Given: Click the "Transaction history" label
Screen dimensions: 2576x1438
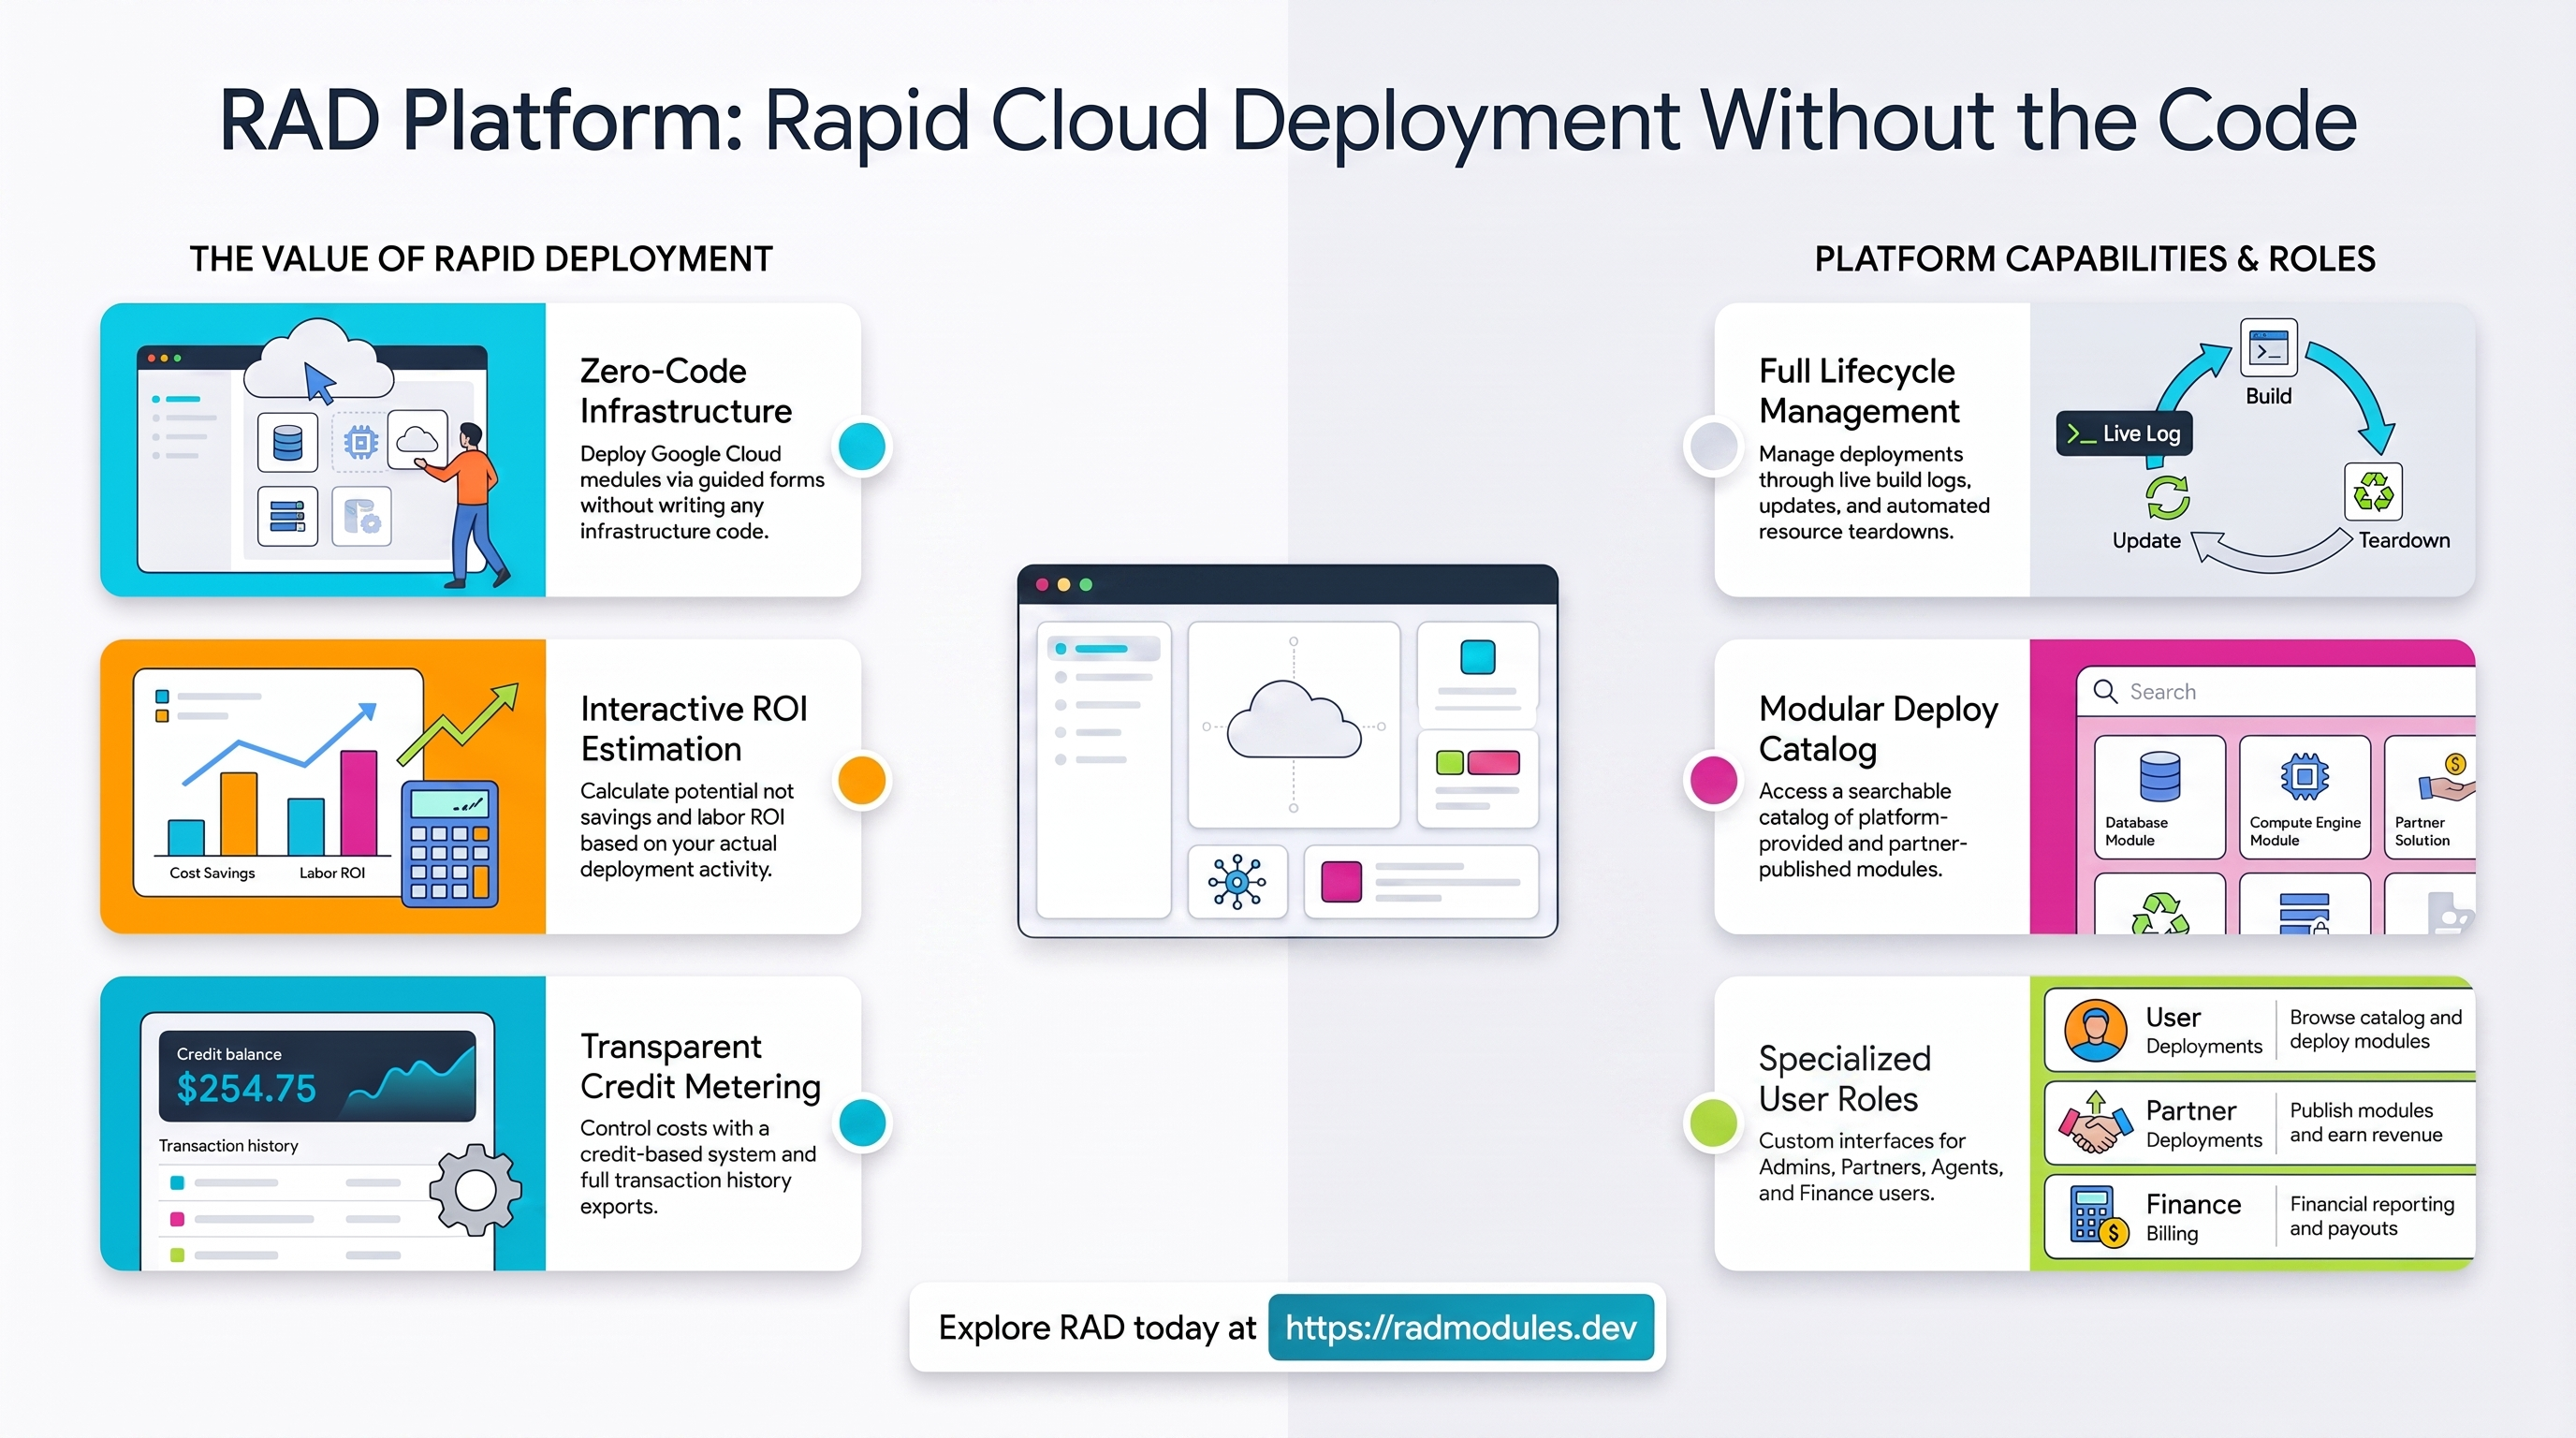Looking at the screenshot, I should tap(228, 1146).
